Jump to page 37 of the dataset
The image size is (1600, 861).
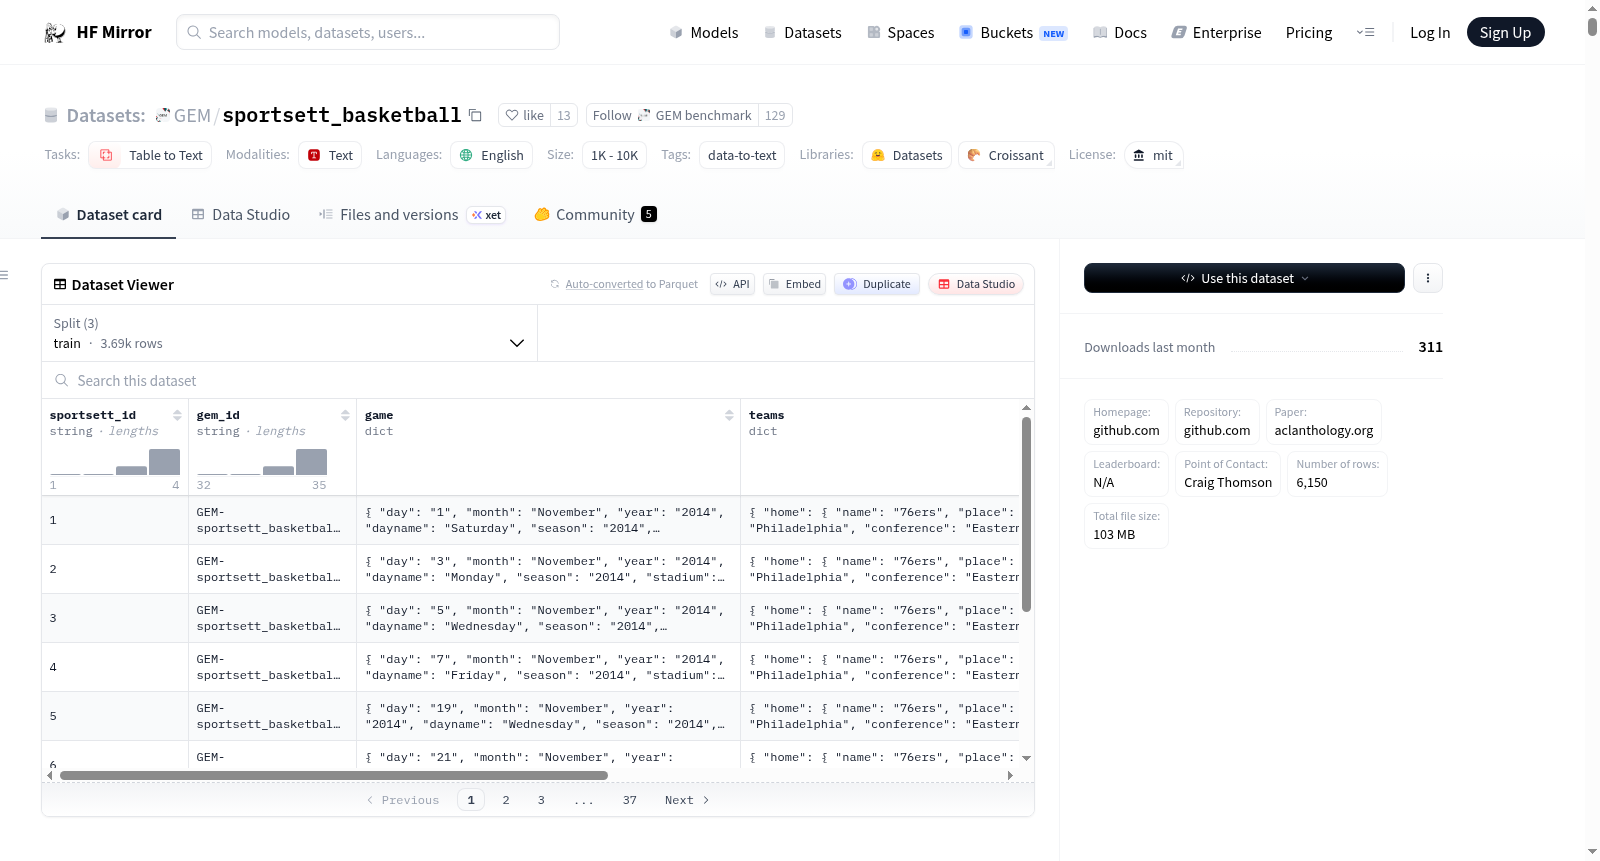pos(630,800)
